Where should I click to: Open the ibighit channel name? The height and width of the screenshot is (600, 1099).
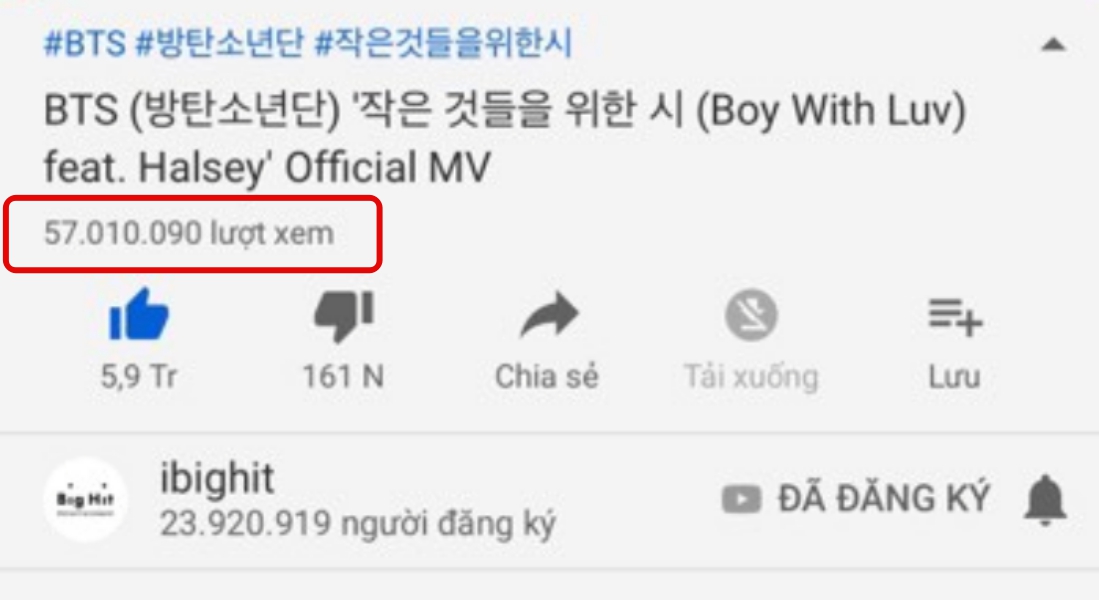[217, 479]
